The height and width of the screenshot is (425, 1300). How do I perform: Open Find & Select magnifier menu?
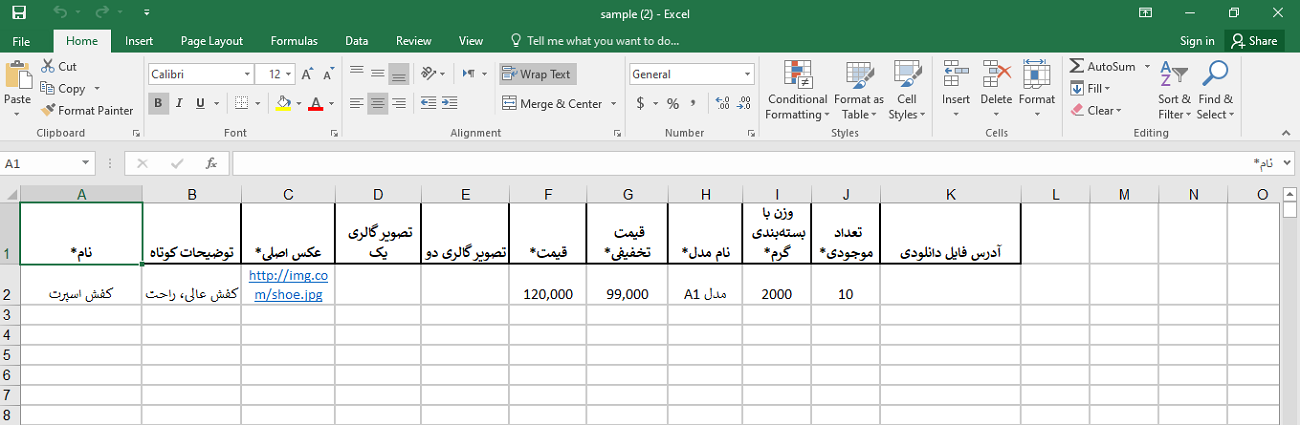(1215, 90)
